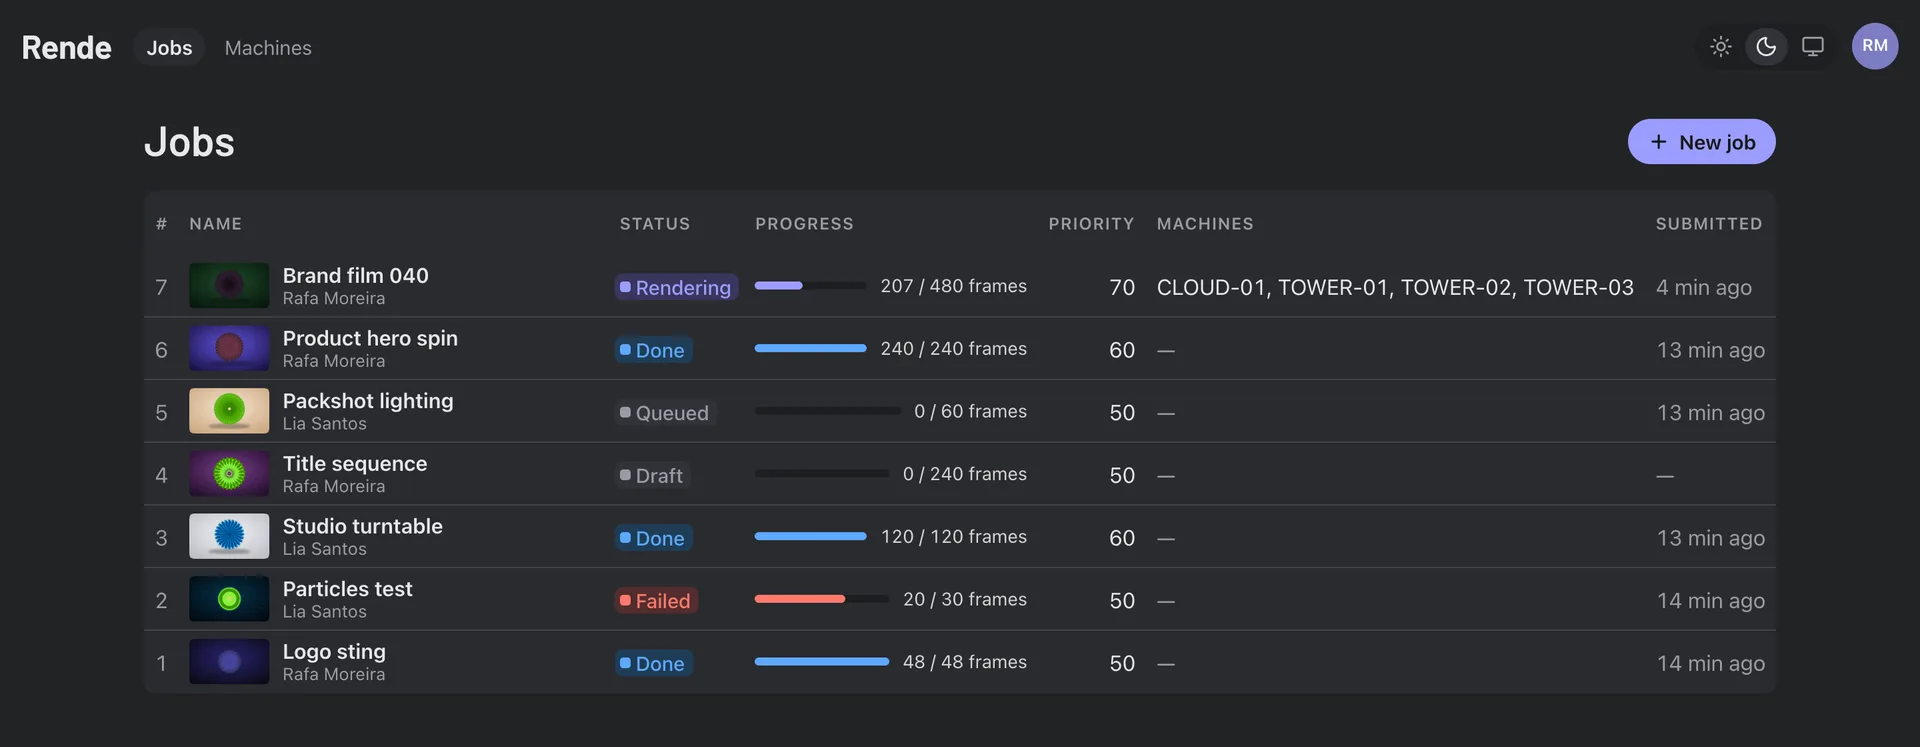Image resolution: width=1920 pixels, height=747 pixels.
Task: Click the Priority column header
Action: [x=1091, y=224]
